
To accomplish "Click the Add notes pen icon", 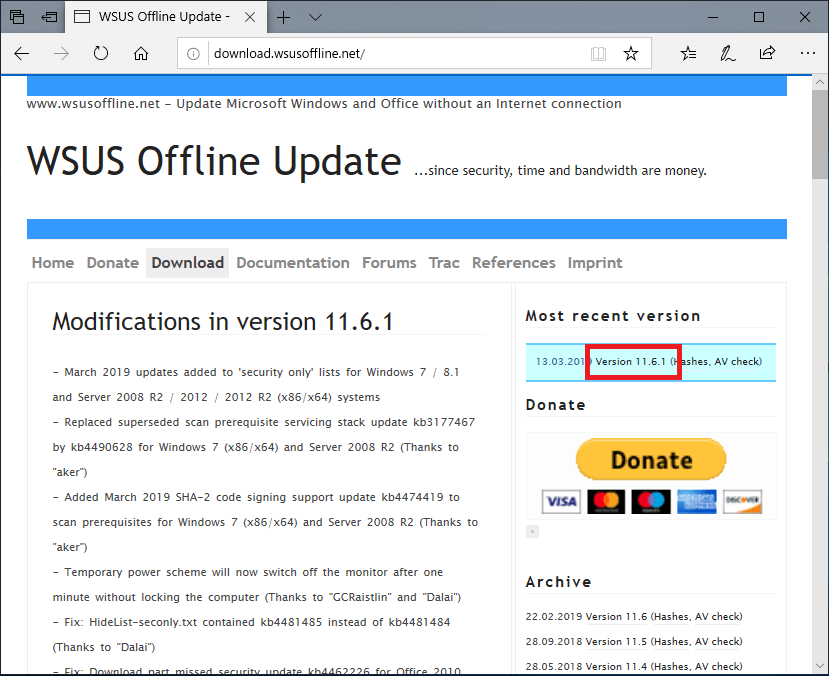I will (727, 54).
